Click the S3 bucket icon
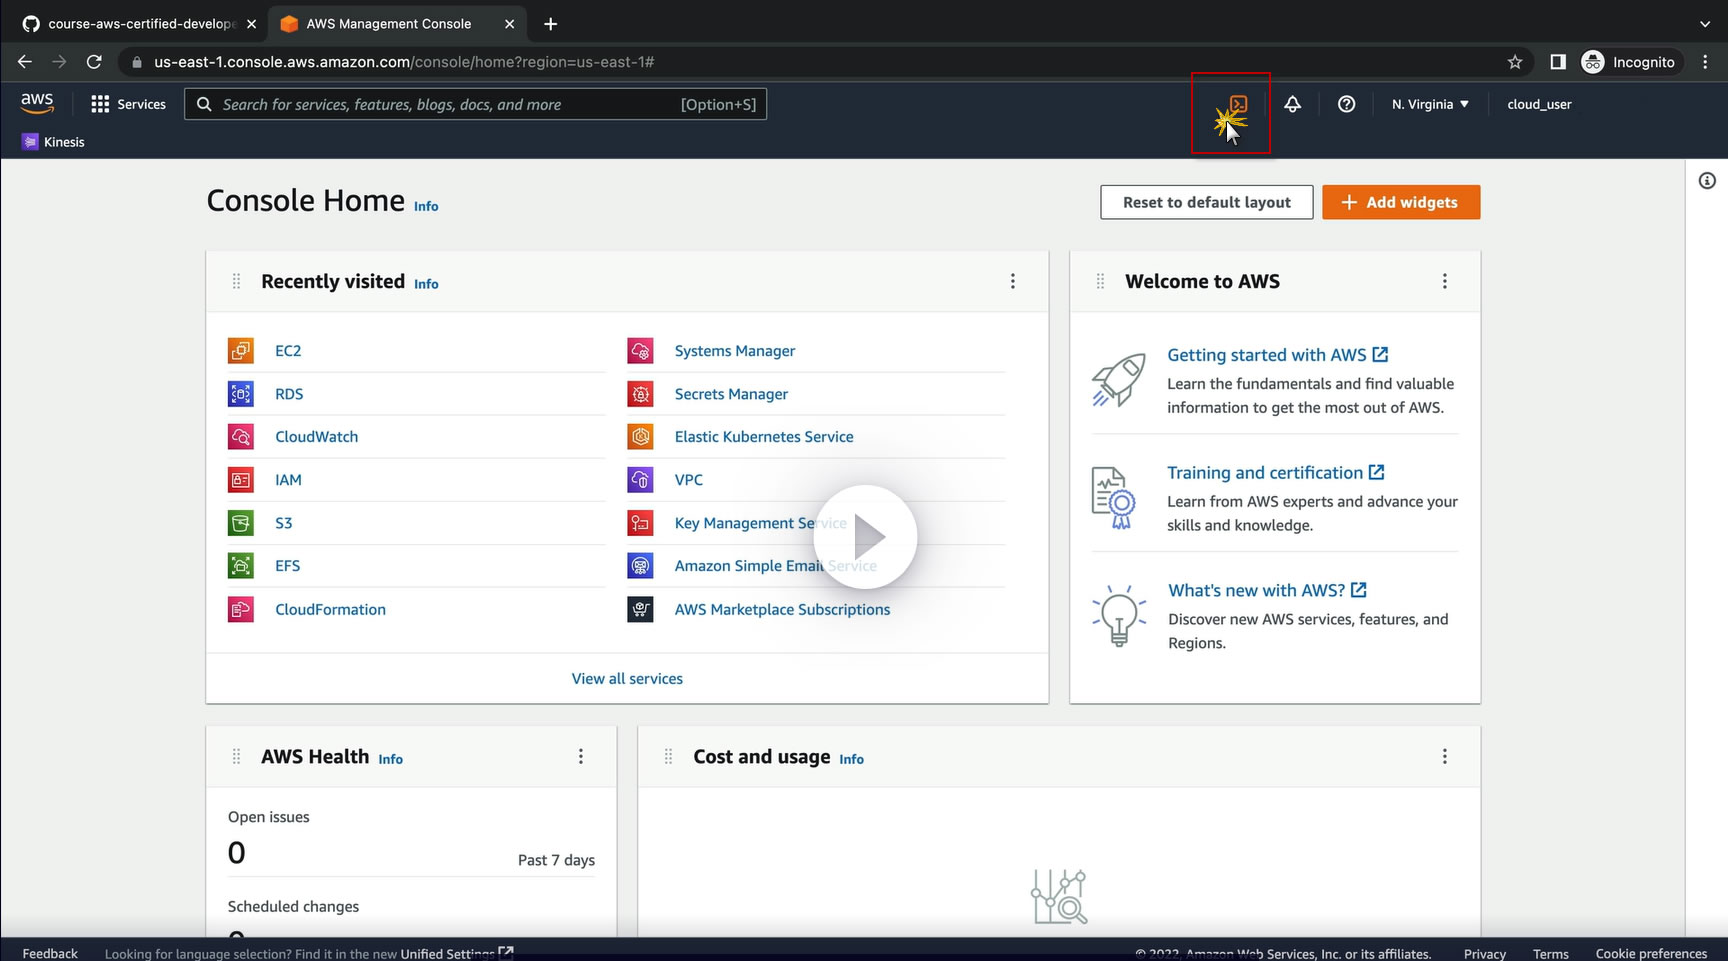This screenshot has height=961, width=1728. [x=241, y=523]
